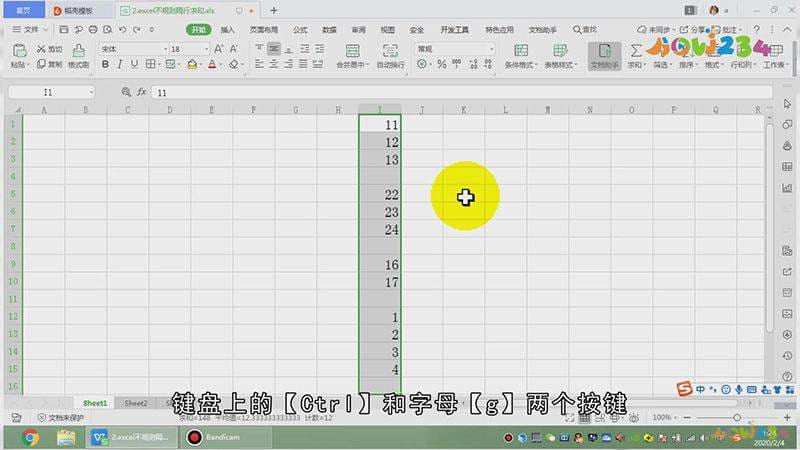Undo the last action
800x450 pixels.
point(122,30)
